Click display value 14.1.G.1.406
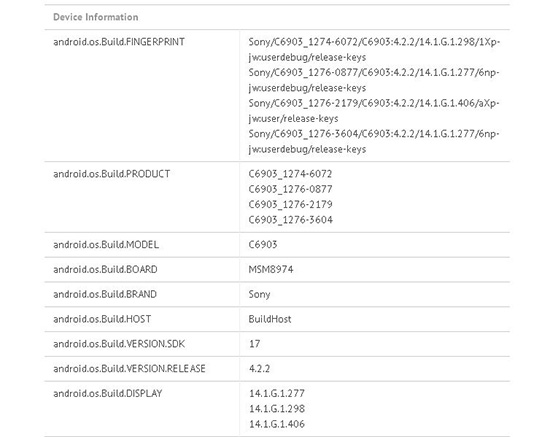 point(277,424)
